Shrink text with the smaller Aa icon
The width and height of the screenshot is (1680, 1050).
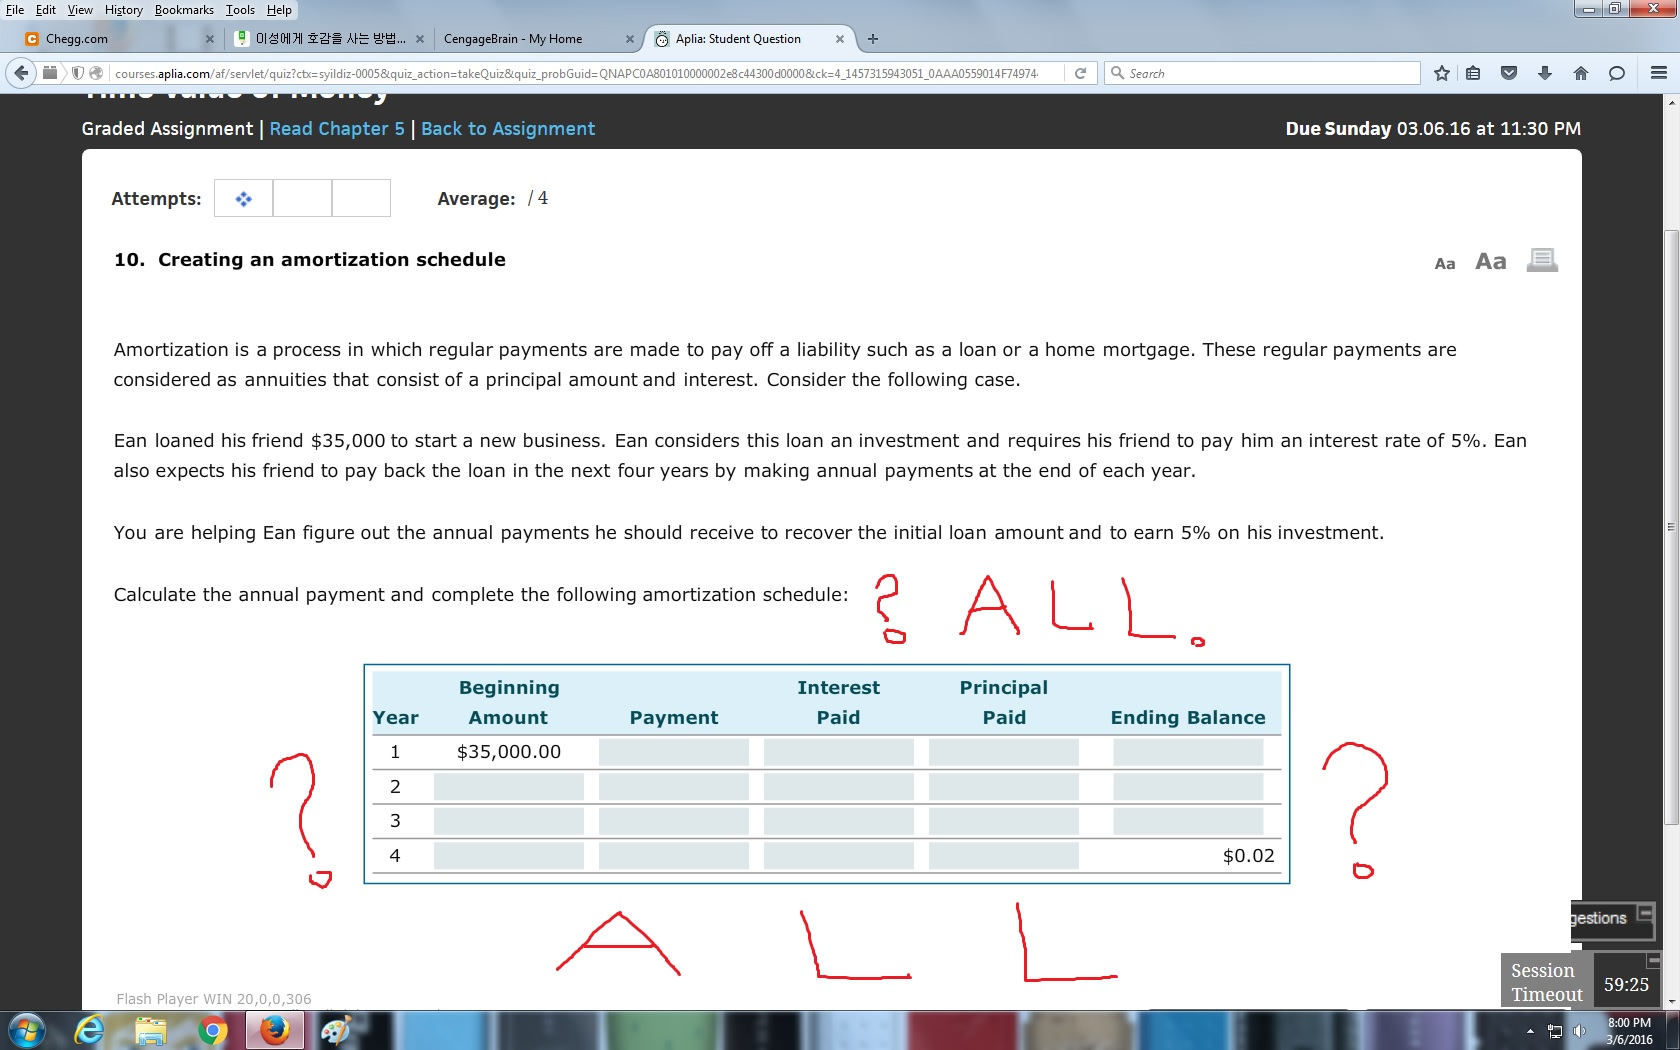click(x=1444, y=263)
